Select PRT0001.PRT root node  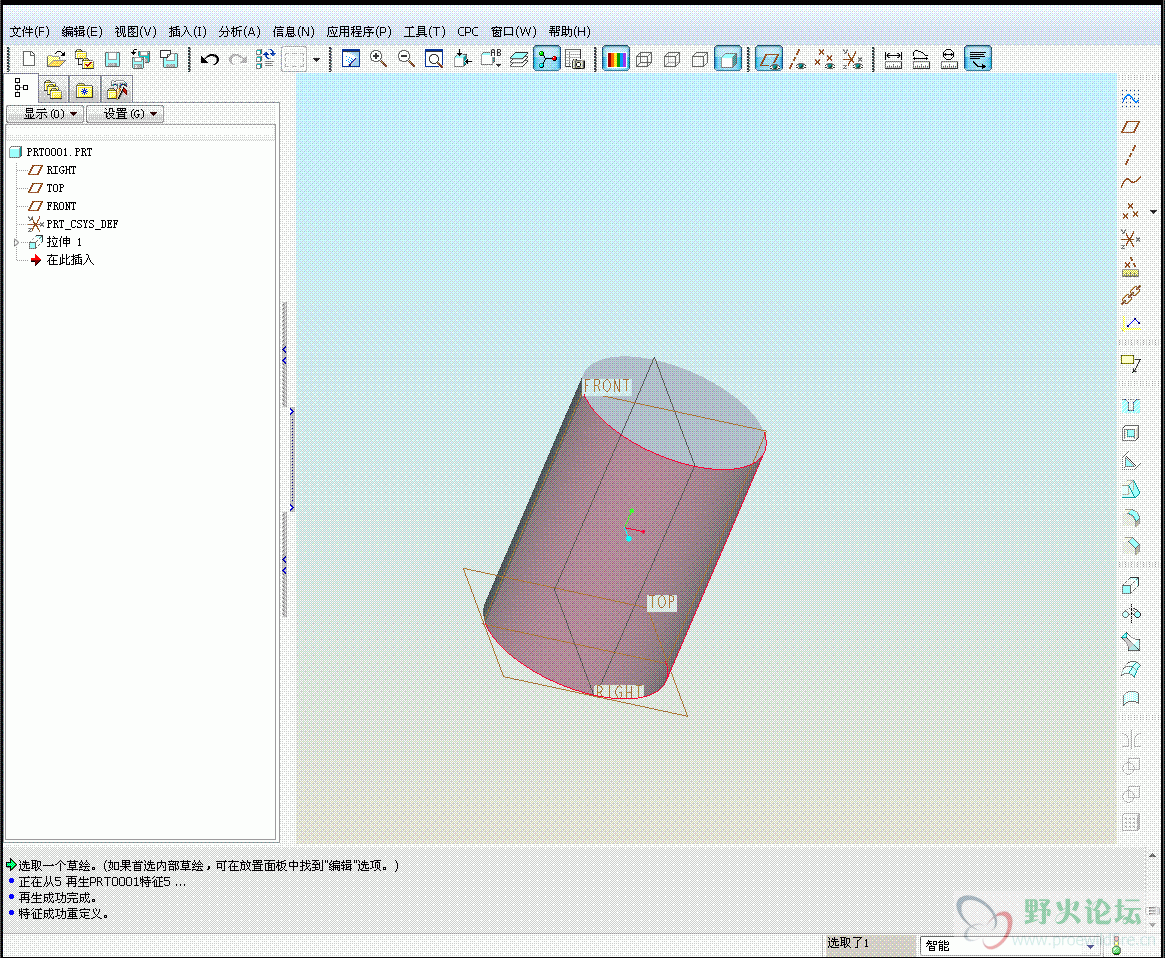coord(51,152)
